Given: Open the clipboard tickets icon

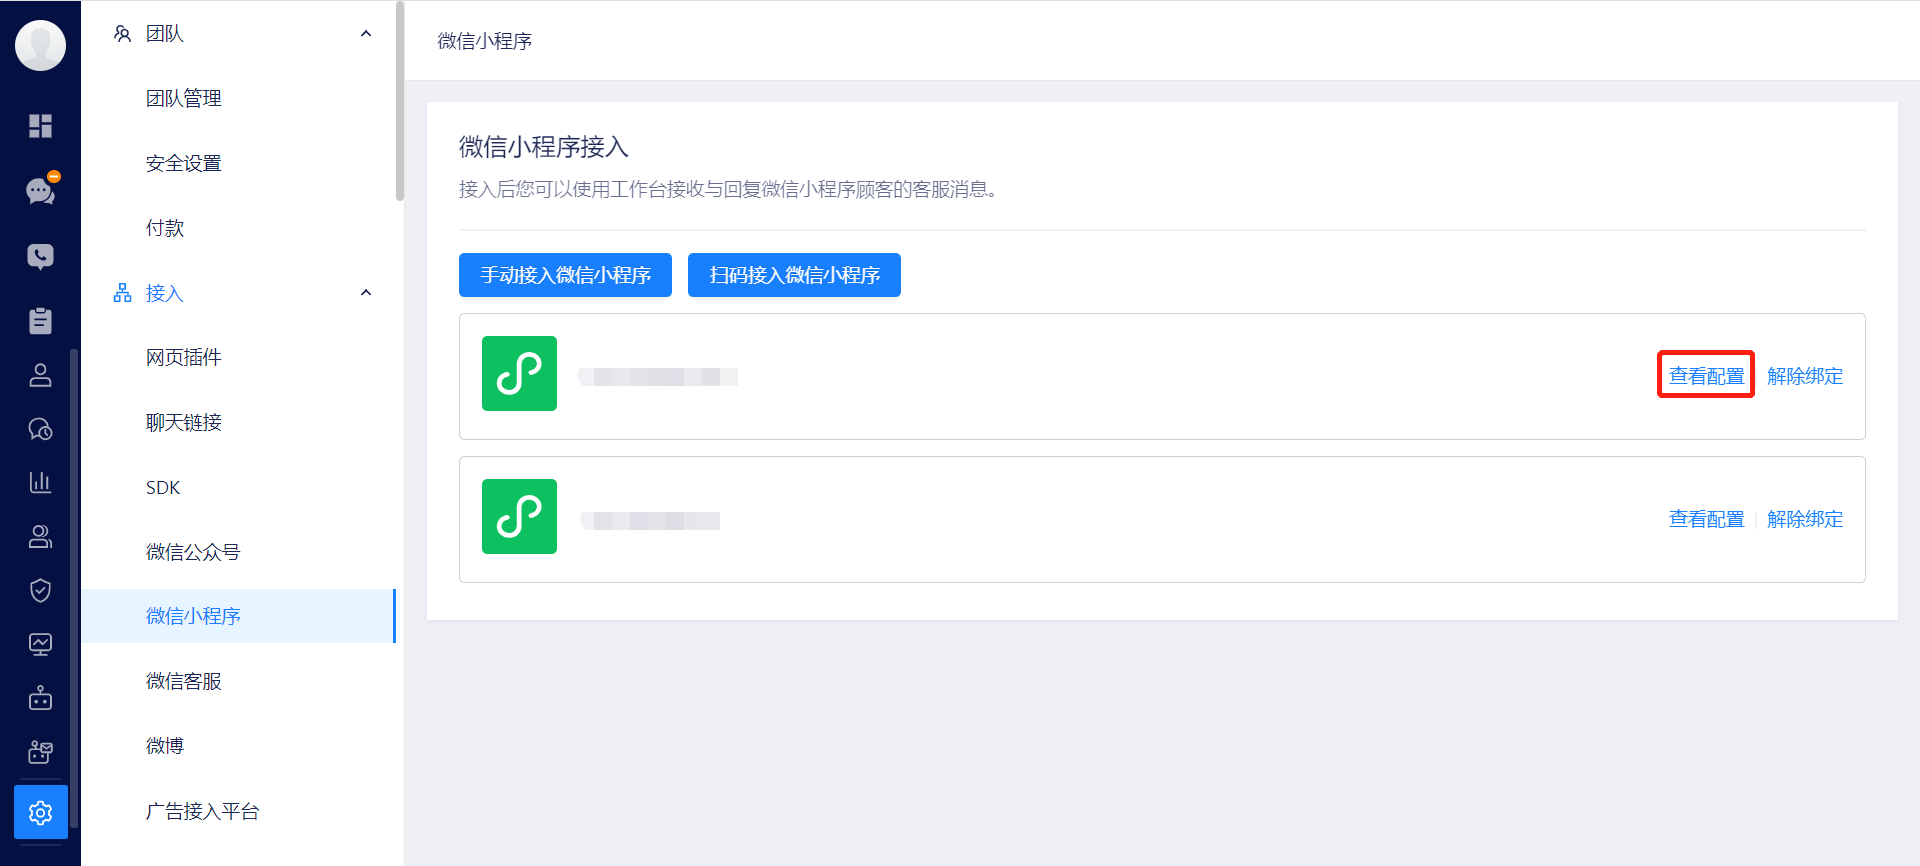Looking at the screenshot, I should tap(40, 321).
